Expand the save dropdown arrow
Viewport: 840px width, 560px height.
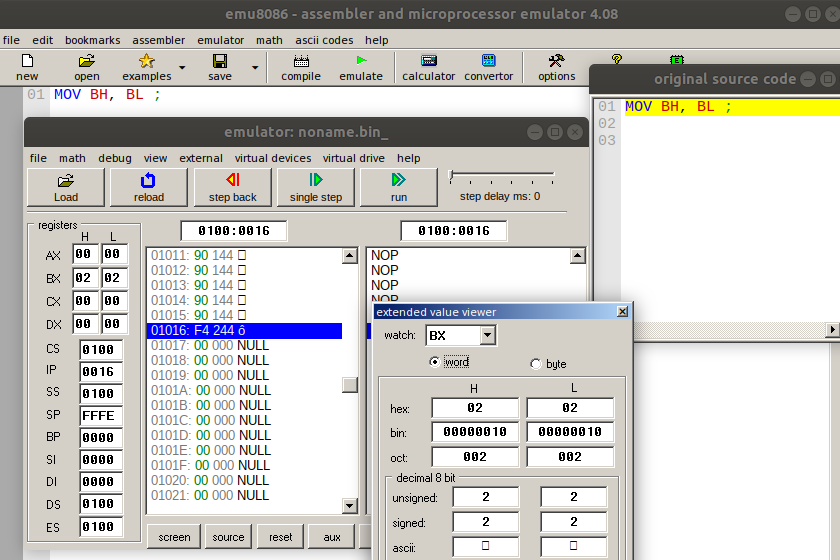(255, 68)
